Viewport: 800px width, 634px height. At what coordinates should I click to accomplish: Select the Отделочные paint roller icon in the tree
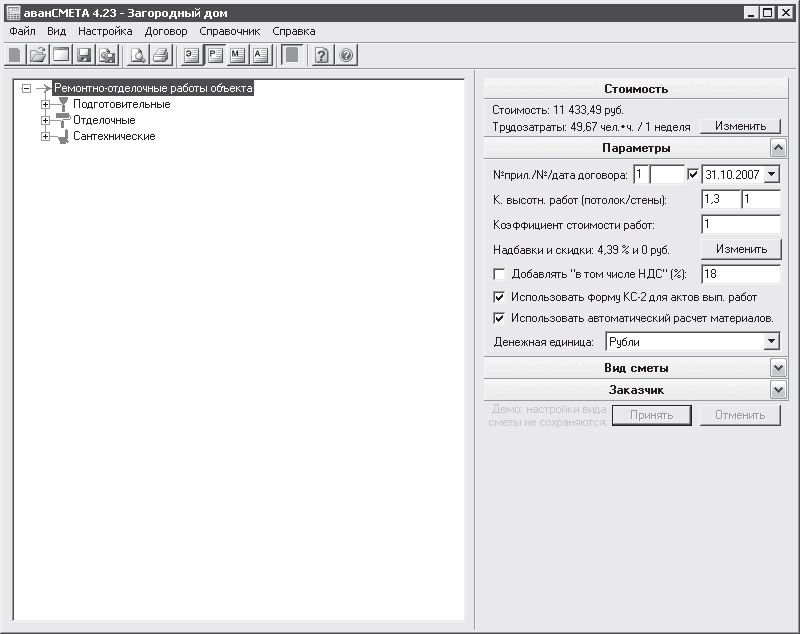[x=63, y=120]
